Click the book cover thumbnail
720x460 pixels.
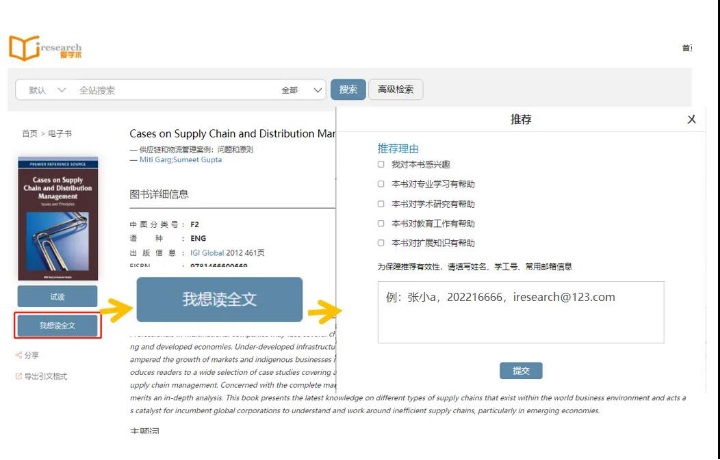point(57,218)
